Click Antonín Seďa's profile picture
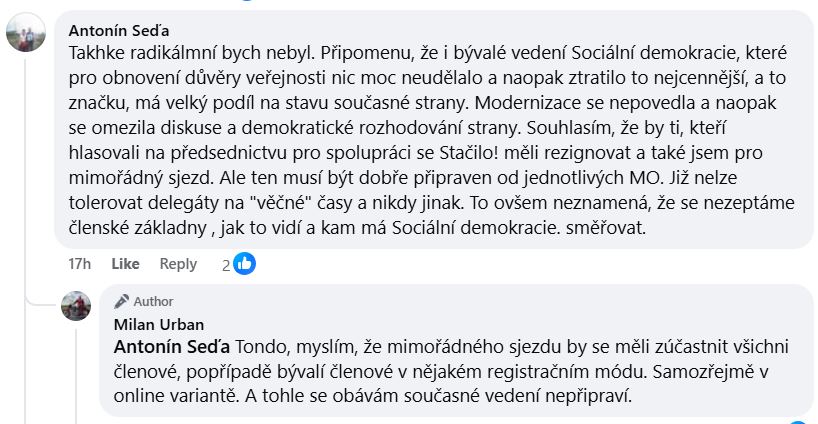The image size is (818, 424). pos(25,35)
